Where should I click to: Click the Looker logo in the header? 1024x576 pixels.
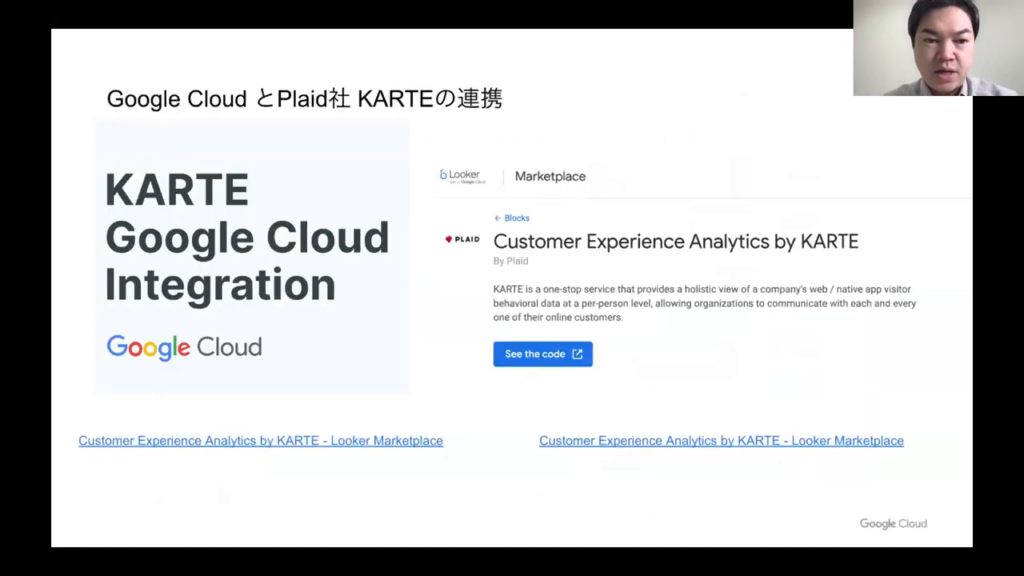[460, 176]
